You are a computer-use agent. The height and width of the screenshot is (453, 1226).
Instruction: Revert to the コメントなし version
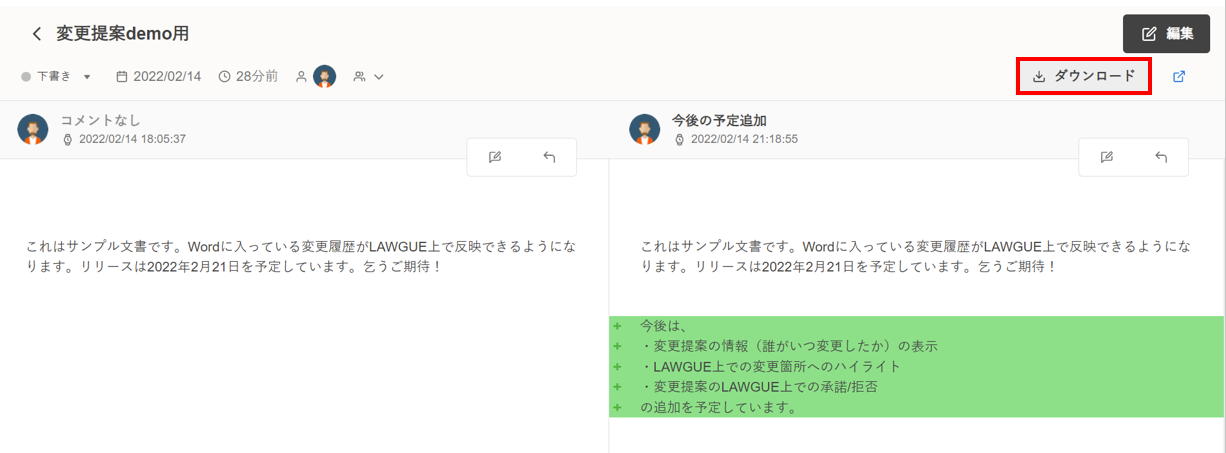pyautogui.click(x=549, y=157)
